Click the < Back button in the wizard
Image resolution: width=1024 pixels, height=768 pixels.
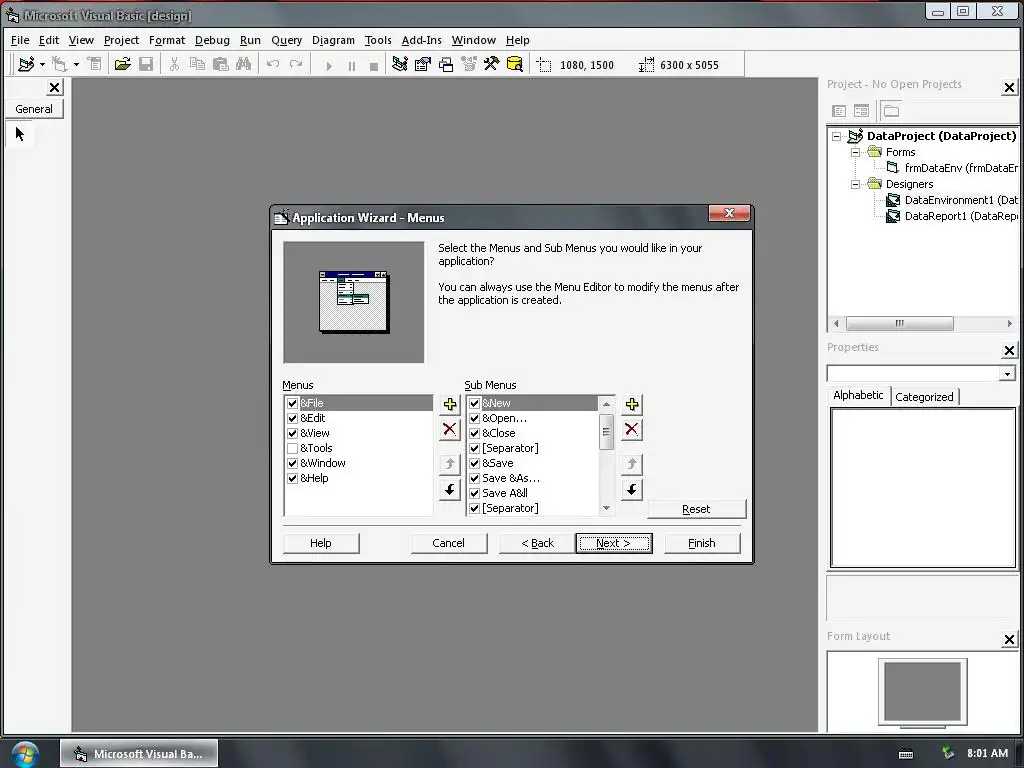537,543
